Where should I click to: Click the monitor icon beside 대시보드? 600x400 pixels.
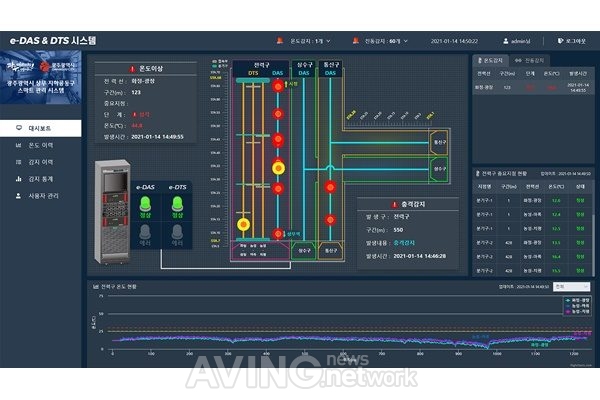19,128
